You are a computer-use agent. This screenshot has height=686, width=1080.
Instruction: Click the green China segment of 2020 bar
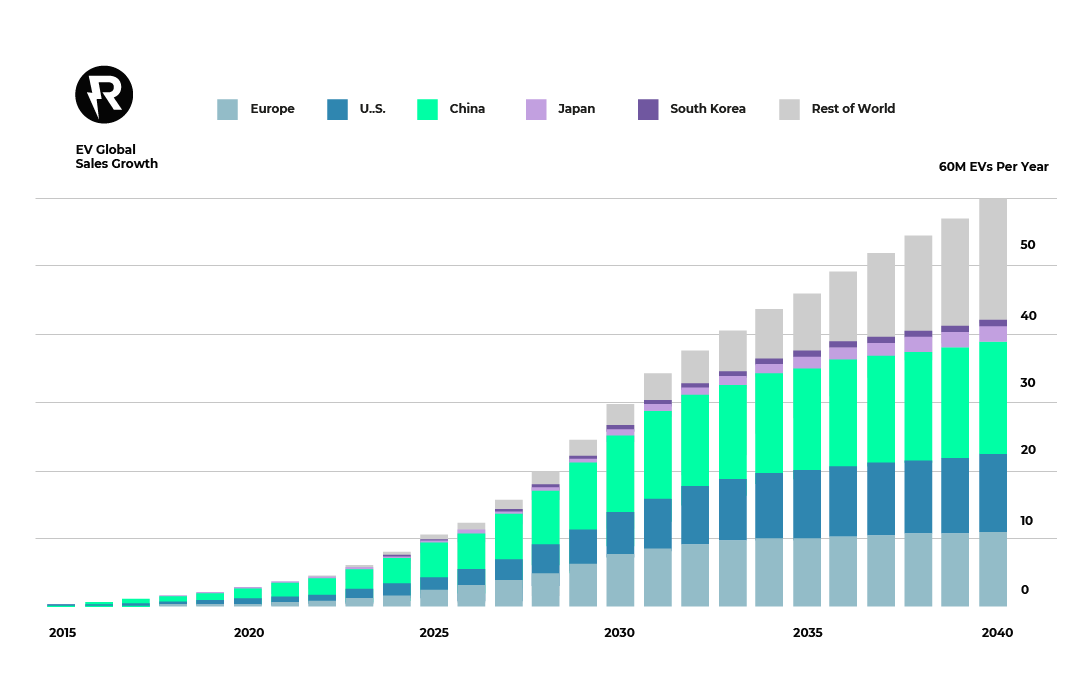tap(248, 593)
